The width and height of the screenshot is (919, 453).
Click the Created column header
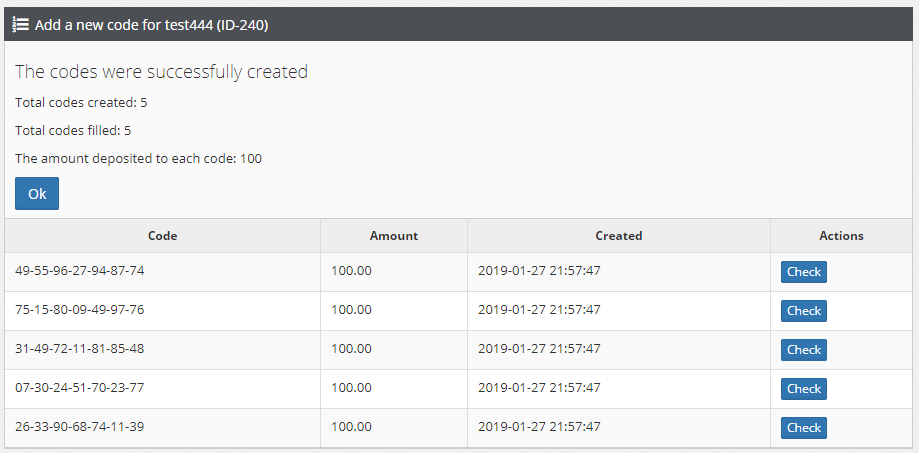coord(618,236)
